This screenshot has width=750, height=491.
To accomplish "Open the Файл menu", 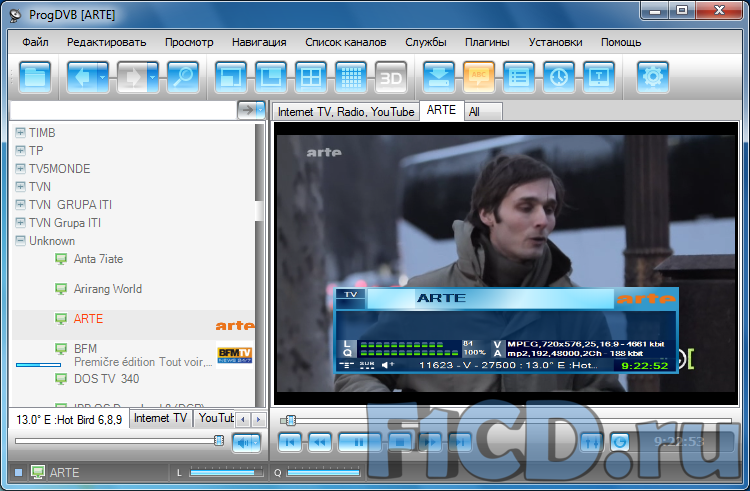I will tap(35, 42).
